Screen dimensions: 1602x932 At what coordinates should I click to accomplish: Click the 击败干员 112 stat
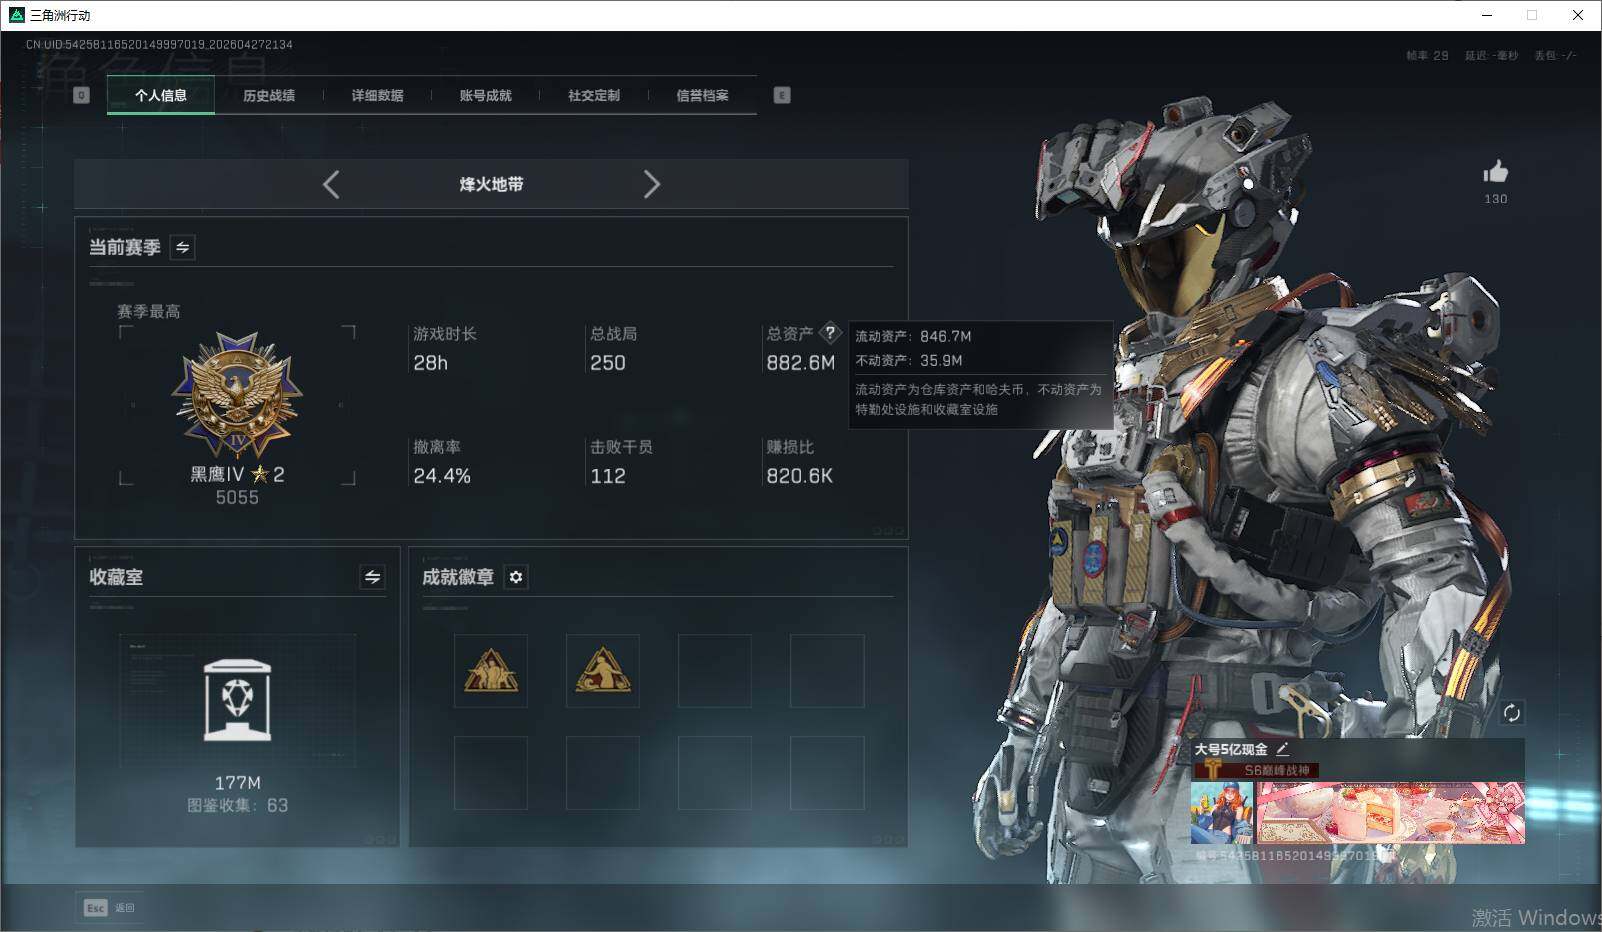(621, 461)
